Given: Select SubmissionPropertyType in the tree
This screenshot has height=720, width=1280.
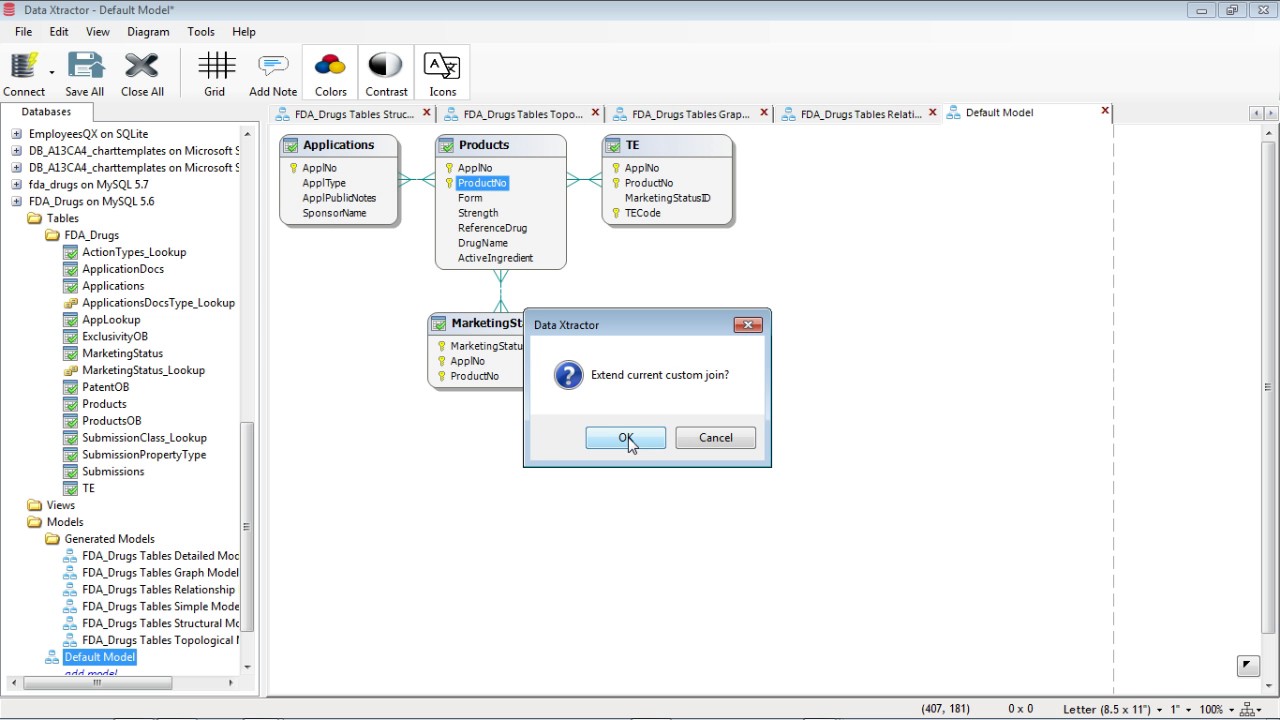Looking at the screenshot, I should [x=144, y=455].
